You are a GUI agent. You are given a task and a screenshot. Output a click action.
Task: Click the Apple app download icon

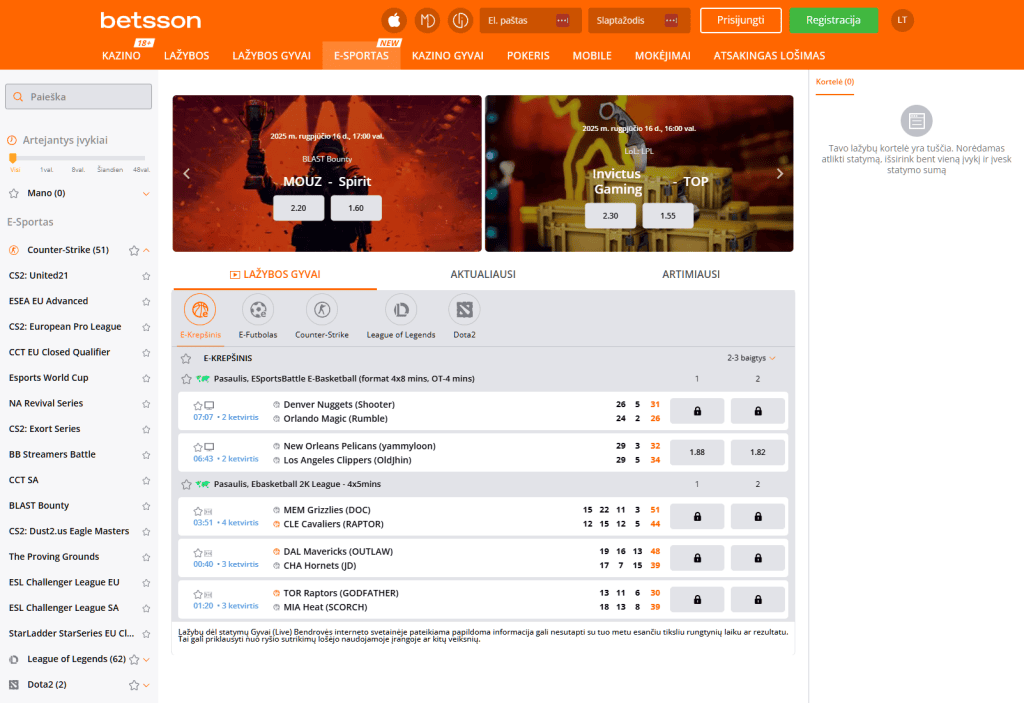point(394,20)
